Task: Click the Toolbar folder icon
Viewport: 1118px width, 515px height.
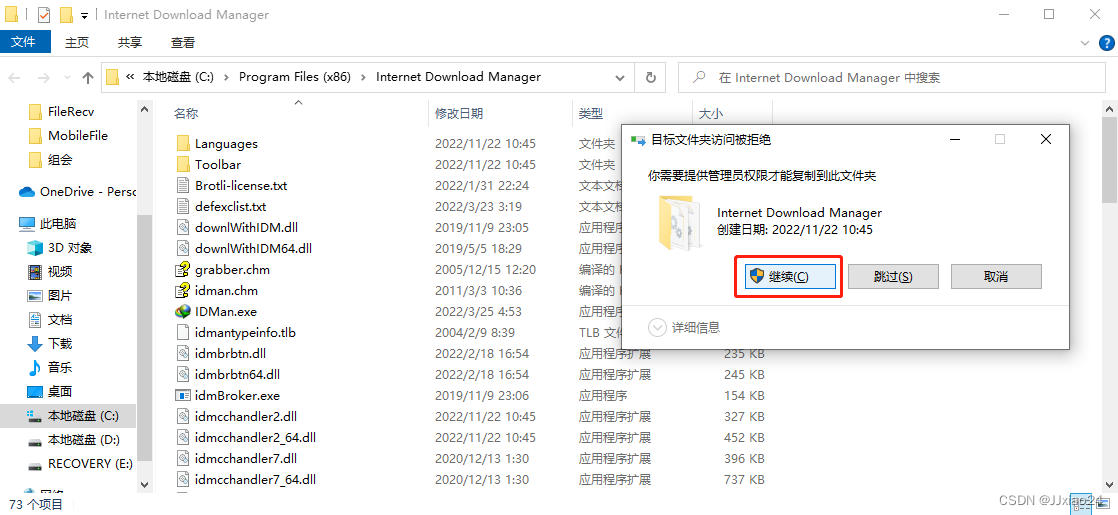Action: [x=183, y=164]
